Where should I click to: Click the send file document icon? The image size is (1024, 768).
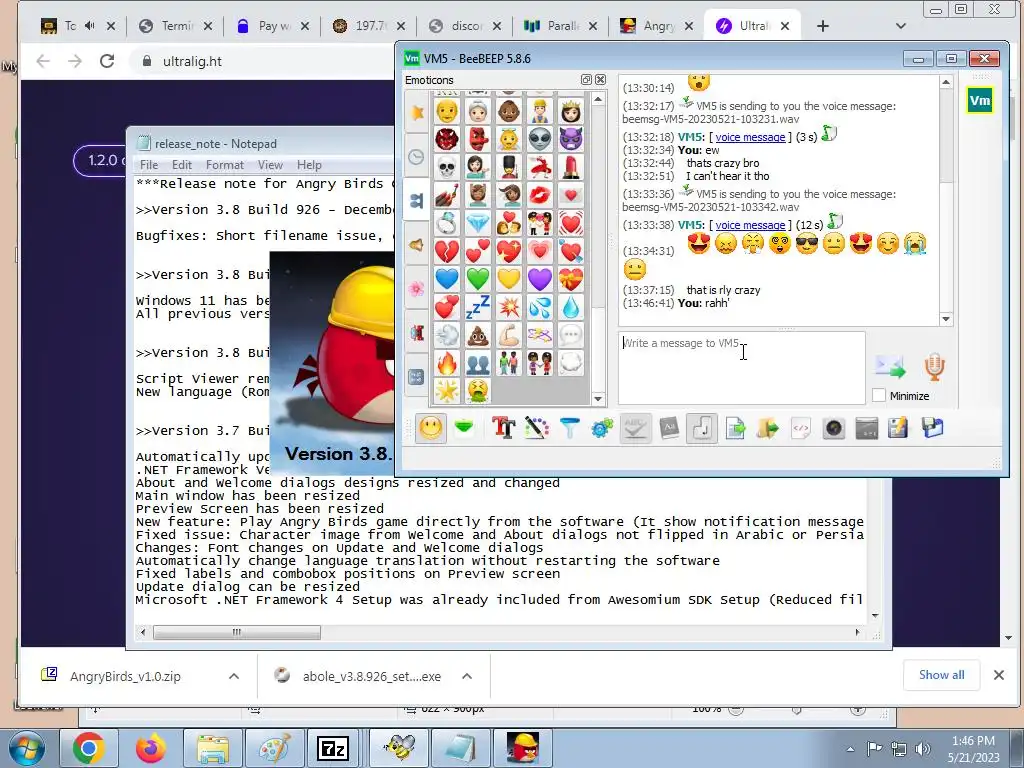[735, 428]
